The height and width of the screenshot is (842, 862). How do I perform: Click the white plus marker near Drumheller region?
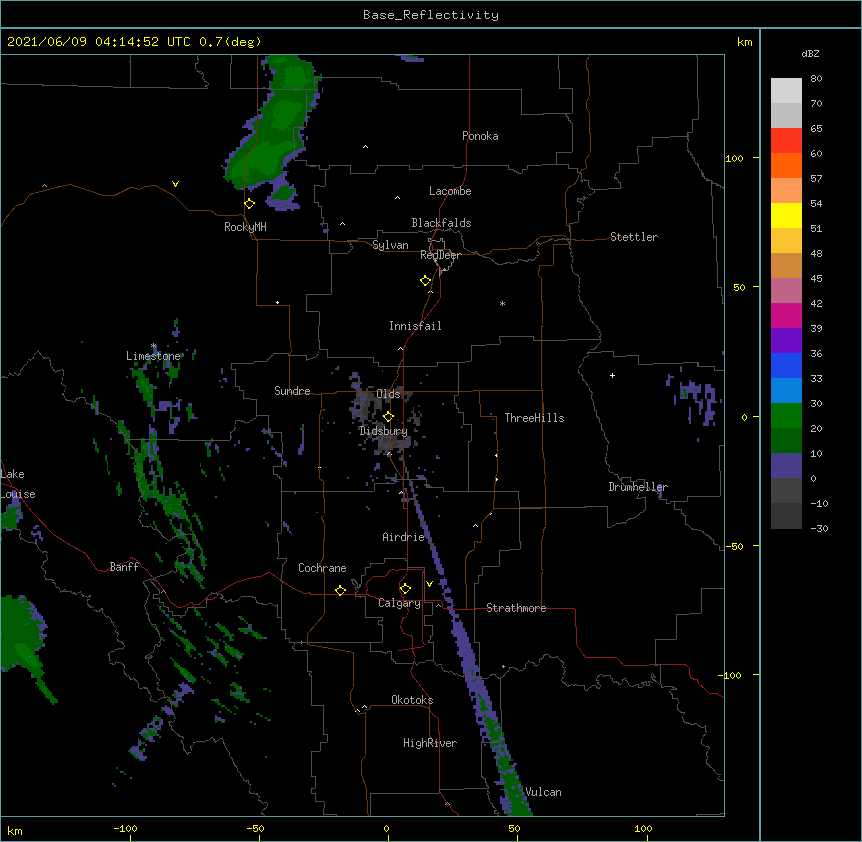point(612,375)
